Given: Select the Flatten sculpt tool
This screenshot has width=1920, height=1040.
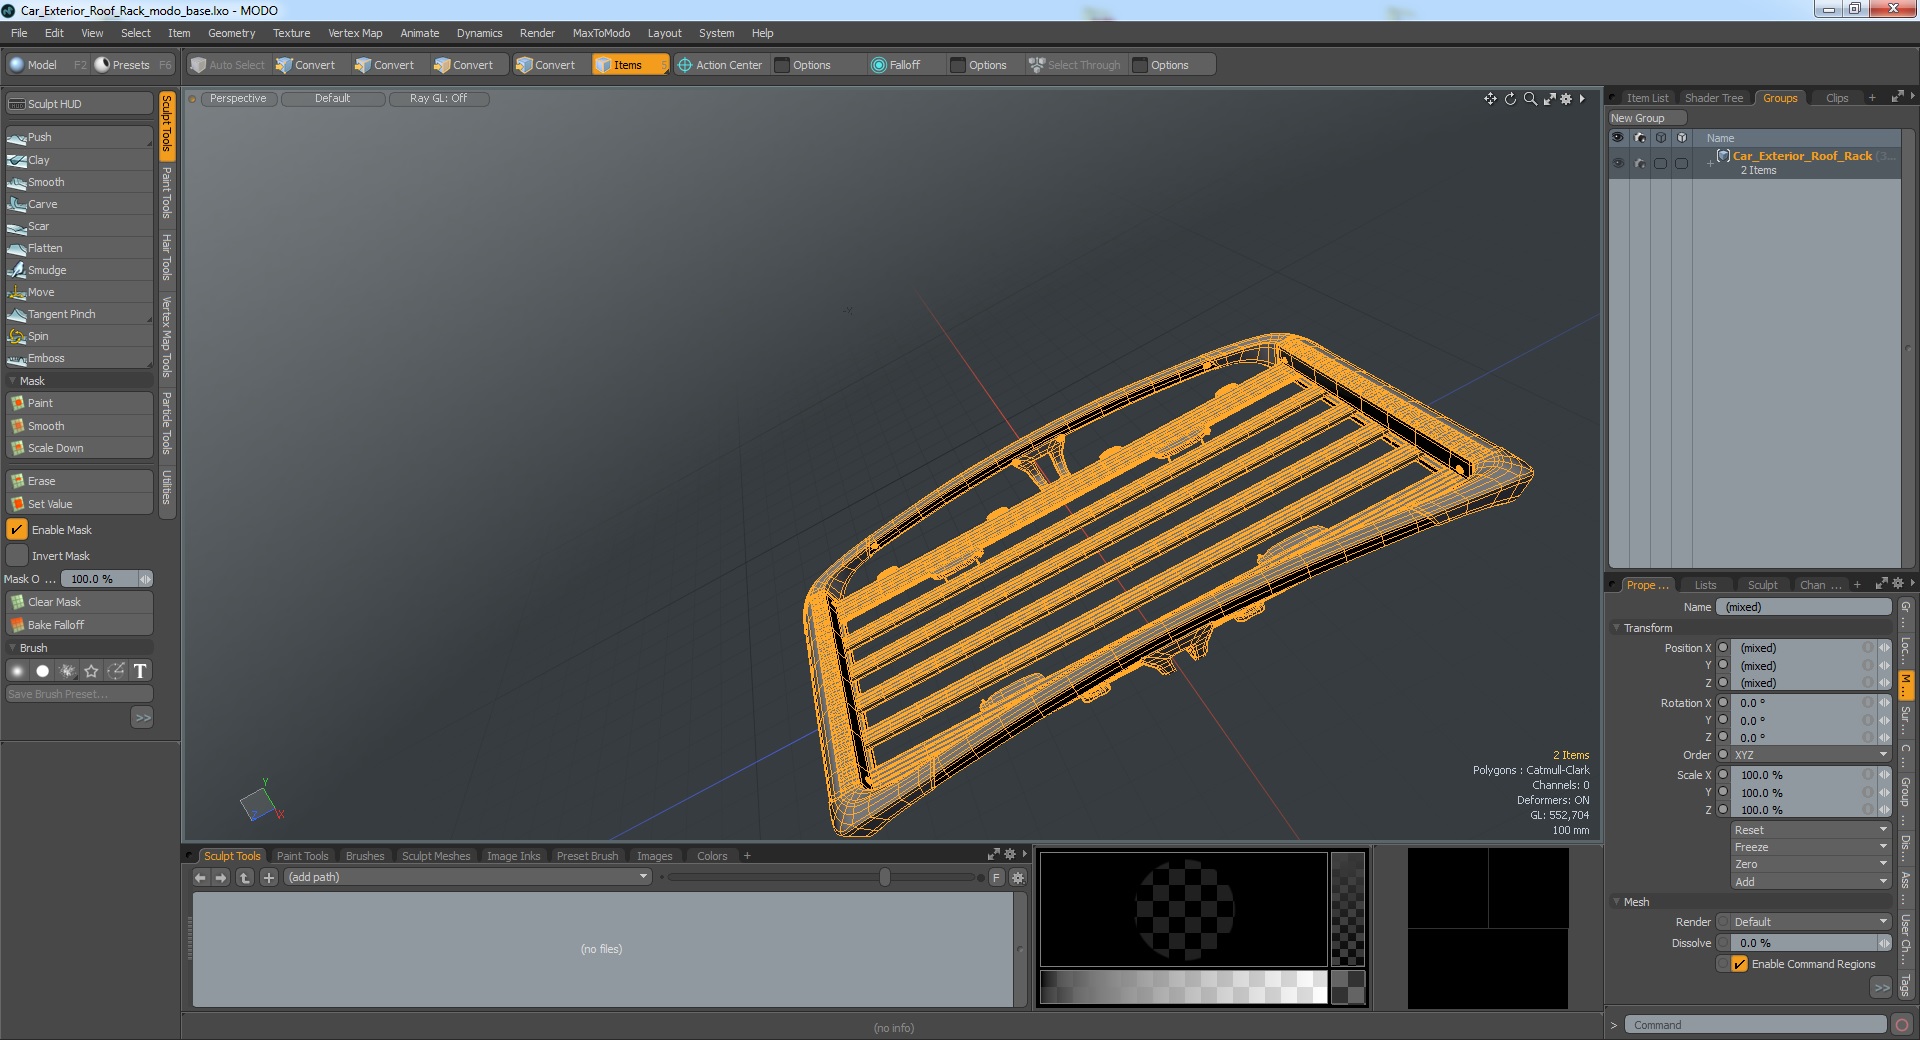Looking at the screenshot, I should coord(79,248).
